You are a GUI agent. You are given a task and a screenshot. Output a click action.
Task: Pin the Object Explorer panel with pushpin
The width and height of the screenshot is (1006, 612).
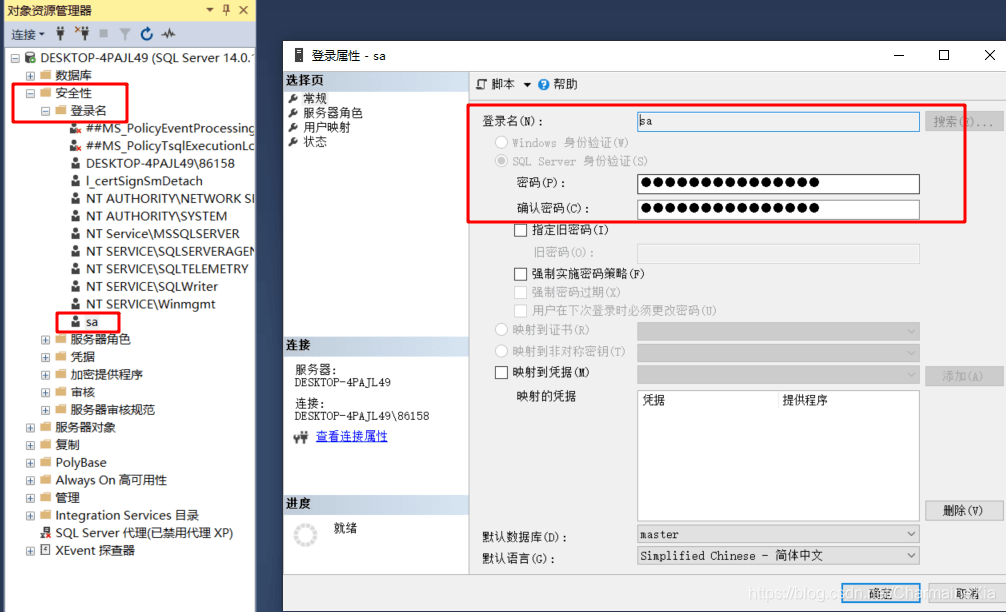click(x=226, y=9)
